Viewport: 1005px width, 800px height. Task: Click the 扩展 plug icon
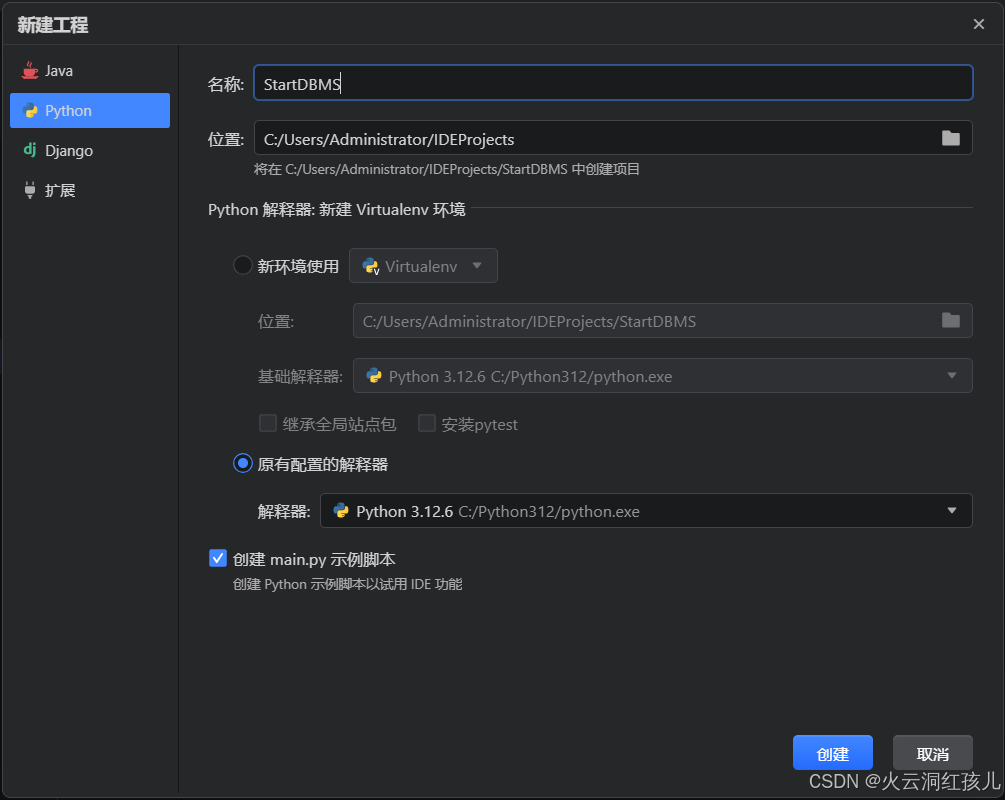[28, 190]
